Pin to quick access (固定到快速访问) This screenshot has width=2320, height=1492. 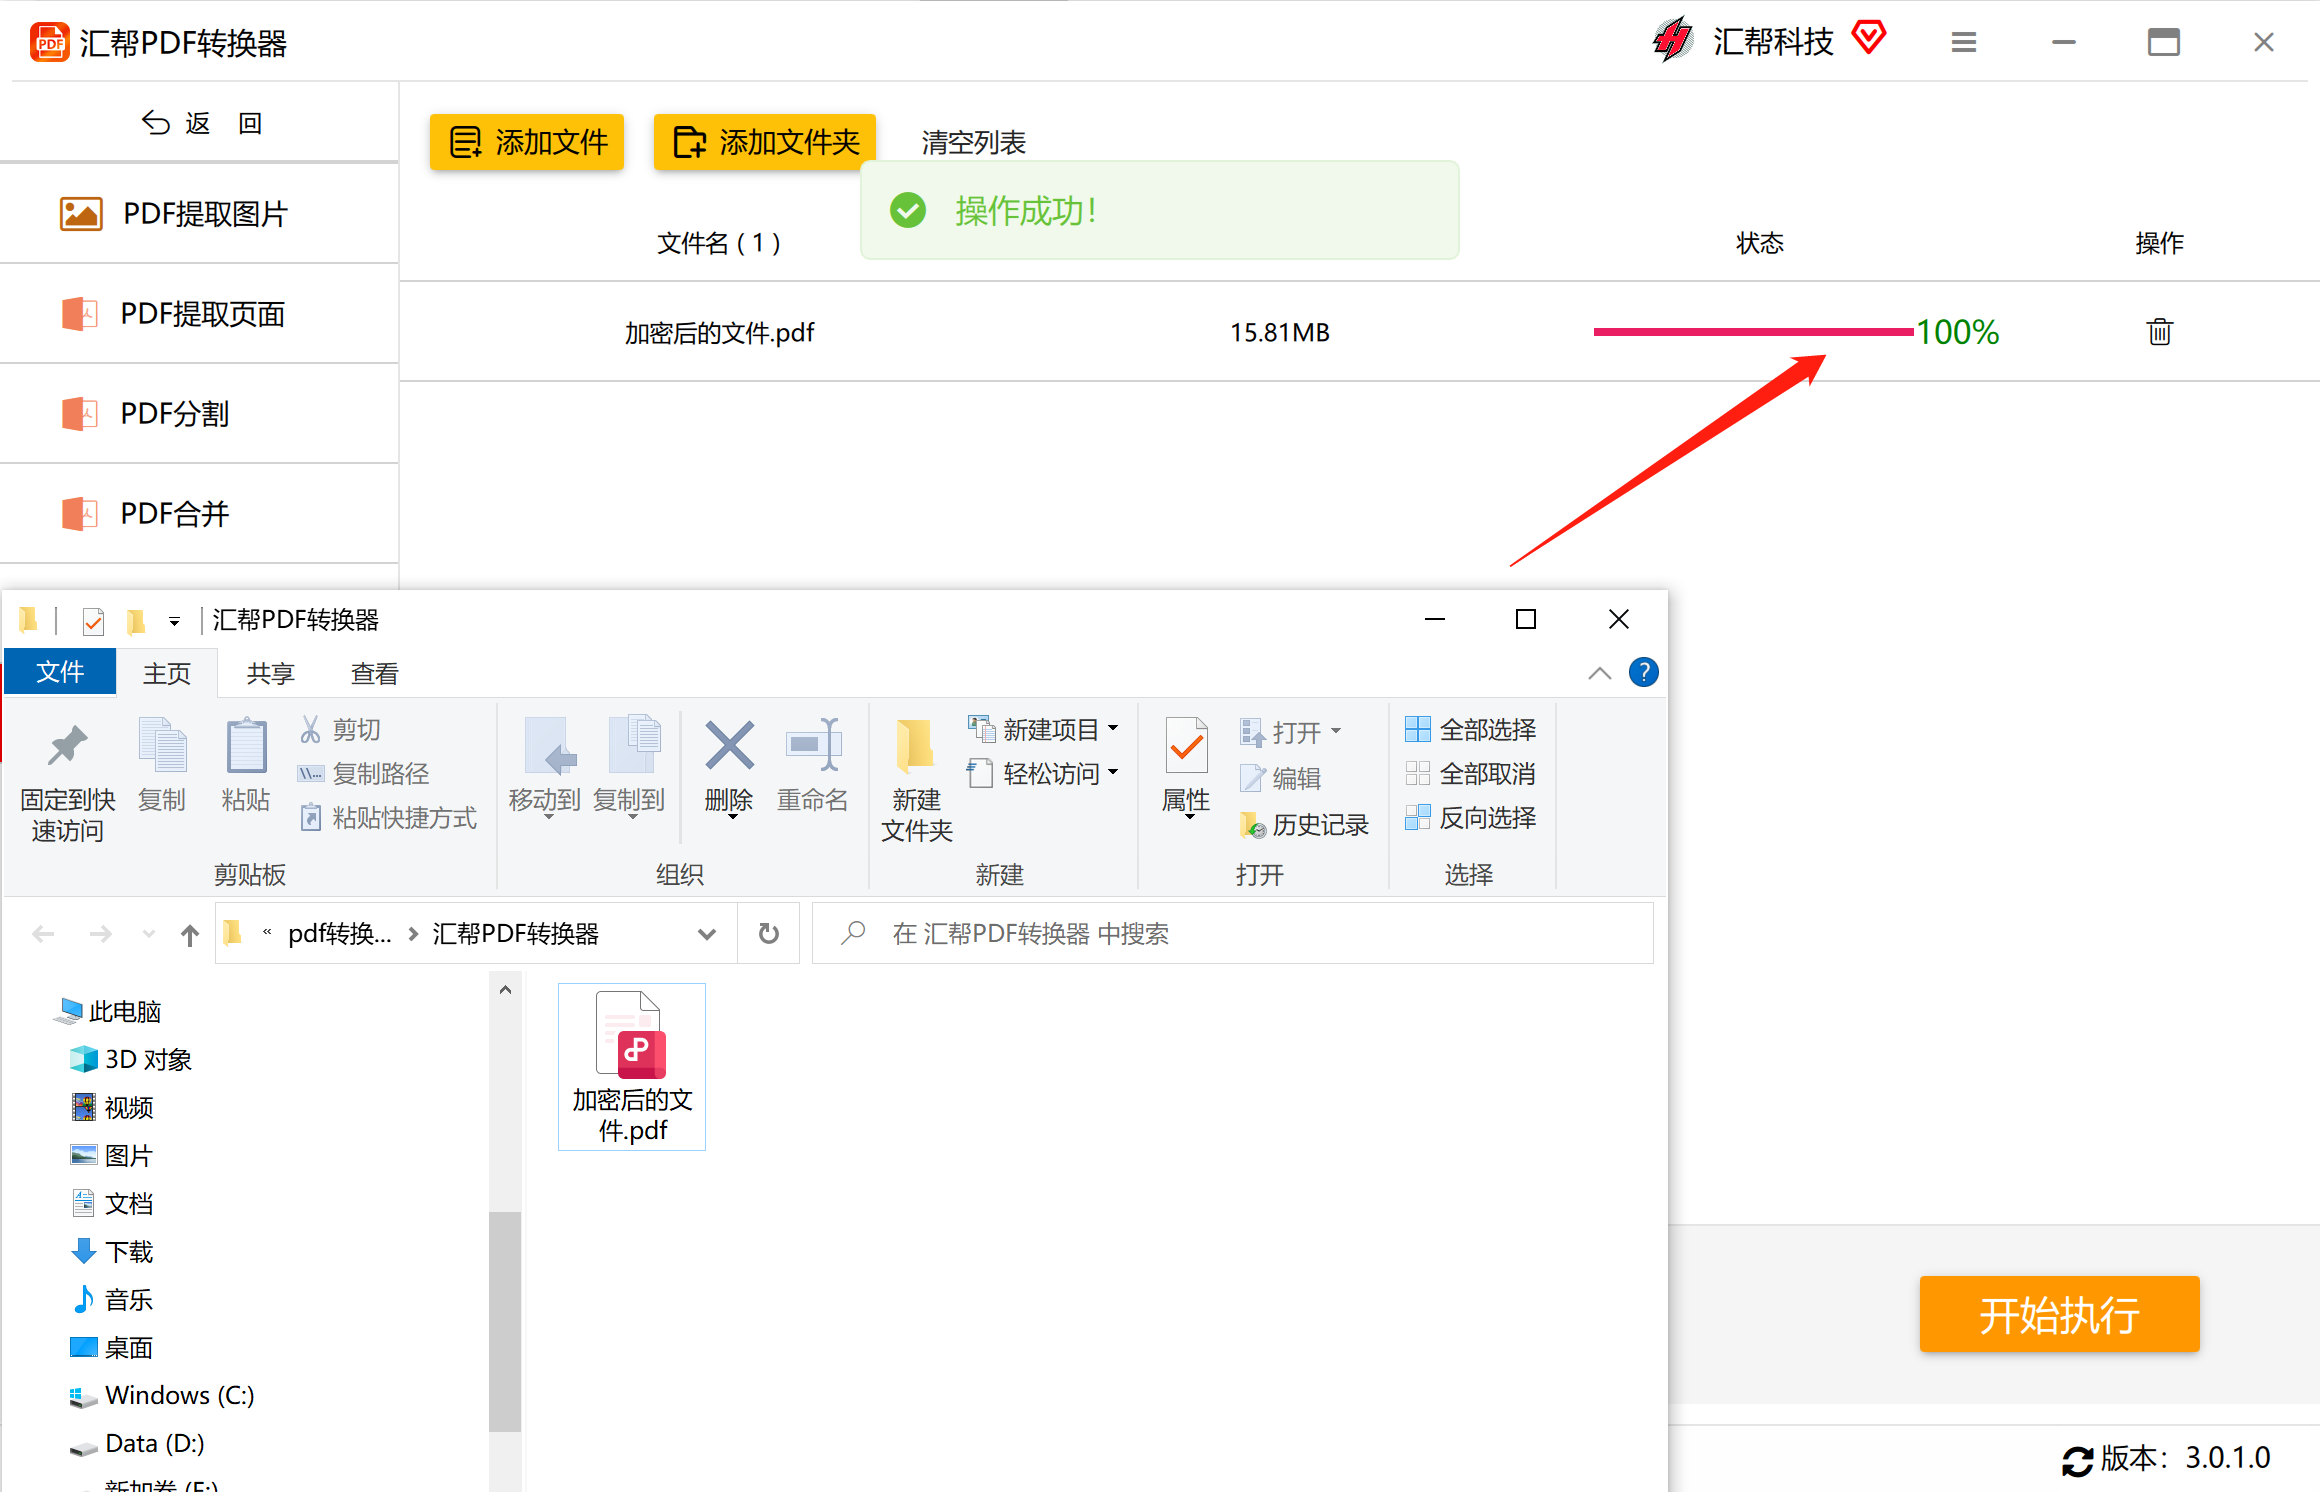pos(68,781)
